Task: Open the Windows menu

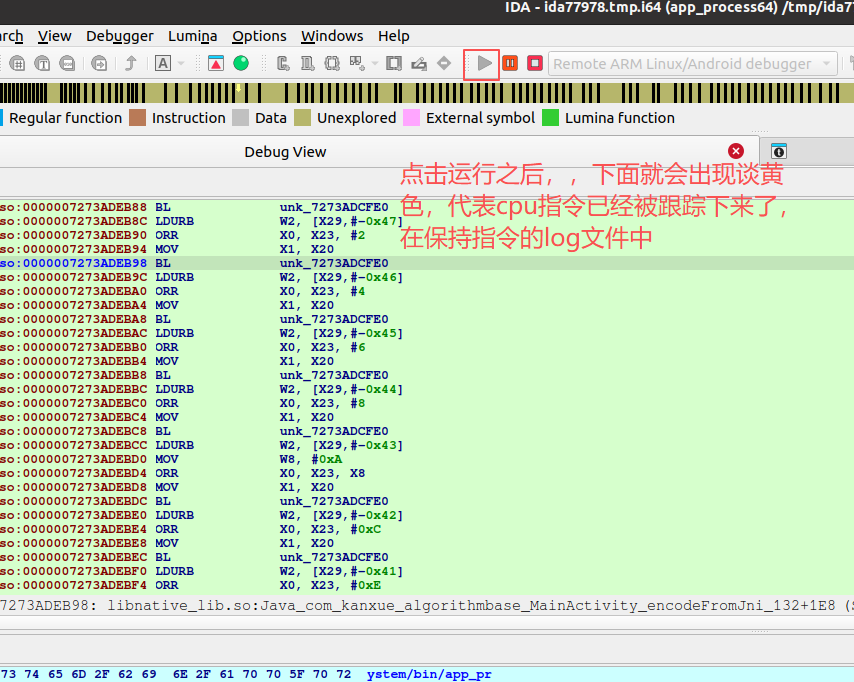Action: [332, 36]
